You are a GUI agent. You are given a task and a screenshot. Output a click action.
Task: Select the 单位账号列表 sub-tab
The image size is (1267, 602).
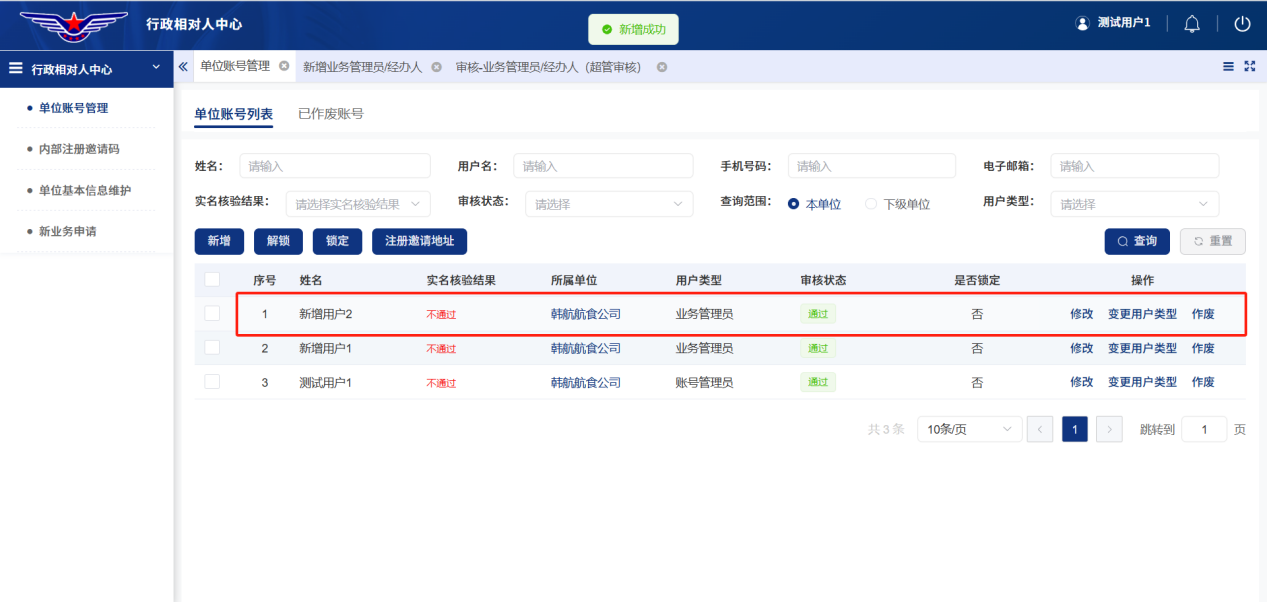[233, 114]
